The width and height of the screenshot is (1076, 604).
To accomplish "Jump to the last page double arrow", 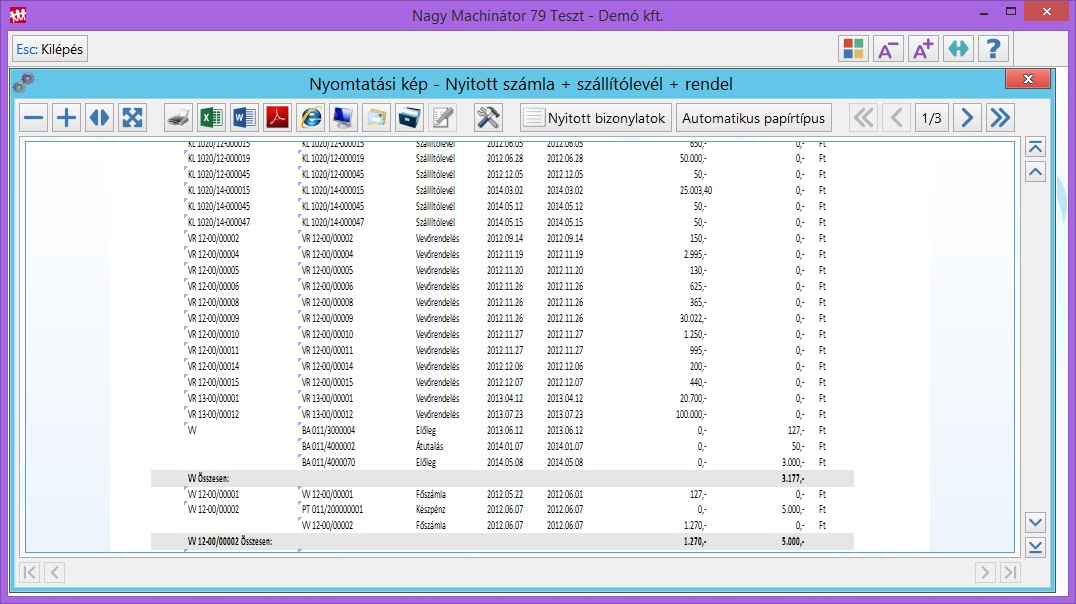I will [x=999, y=118].
